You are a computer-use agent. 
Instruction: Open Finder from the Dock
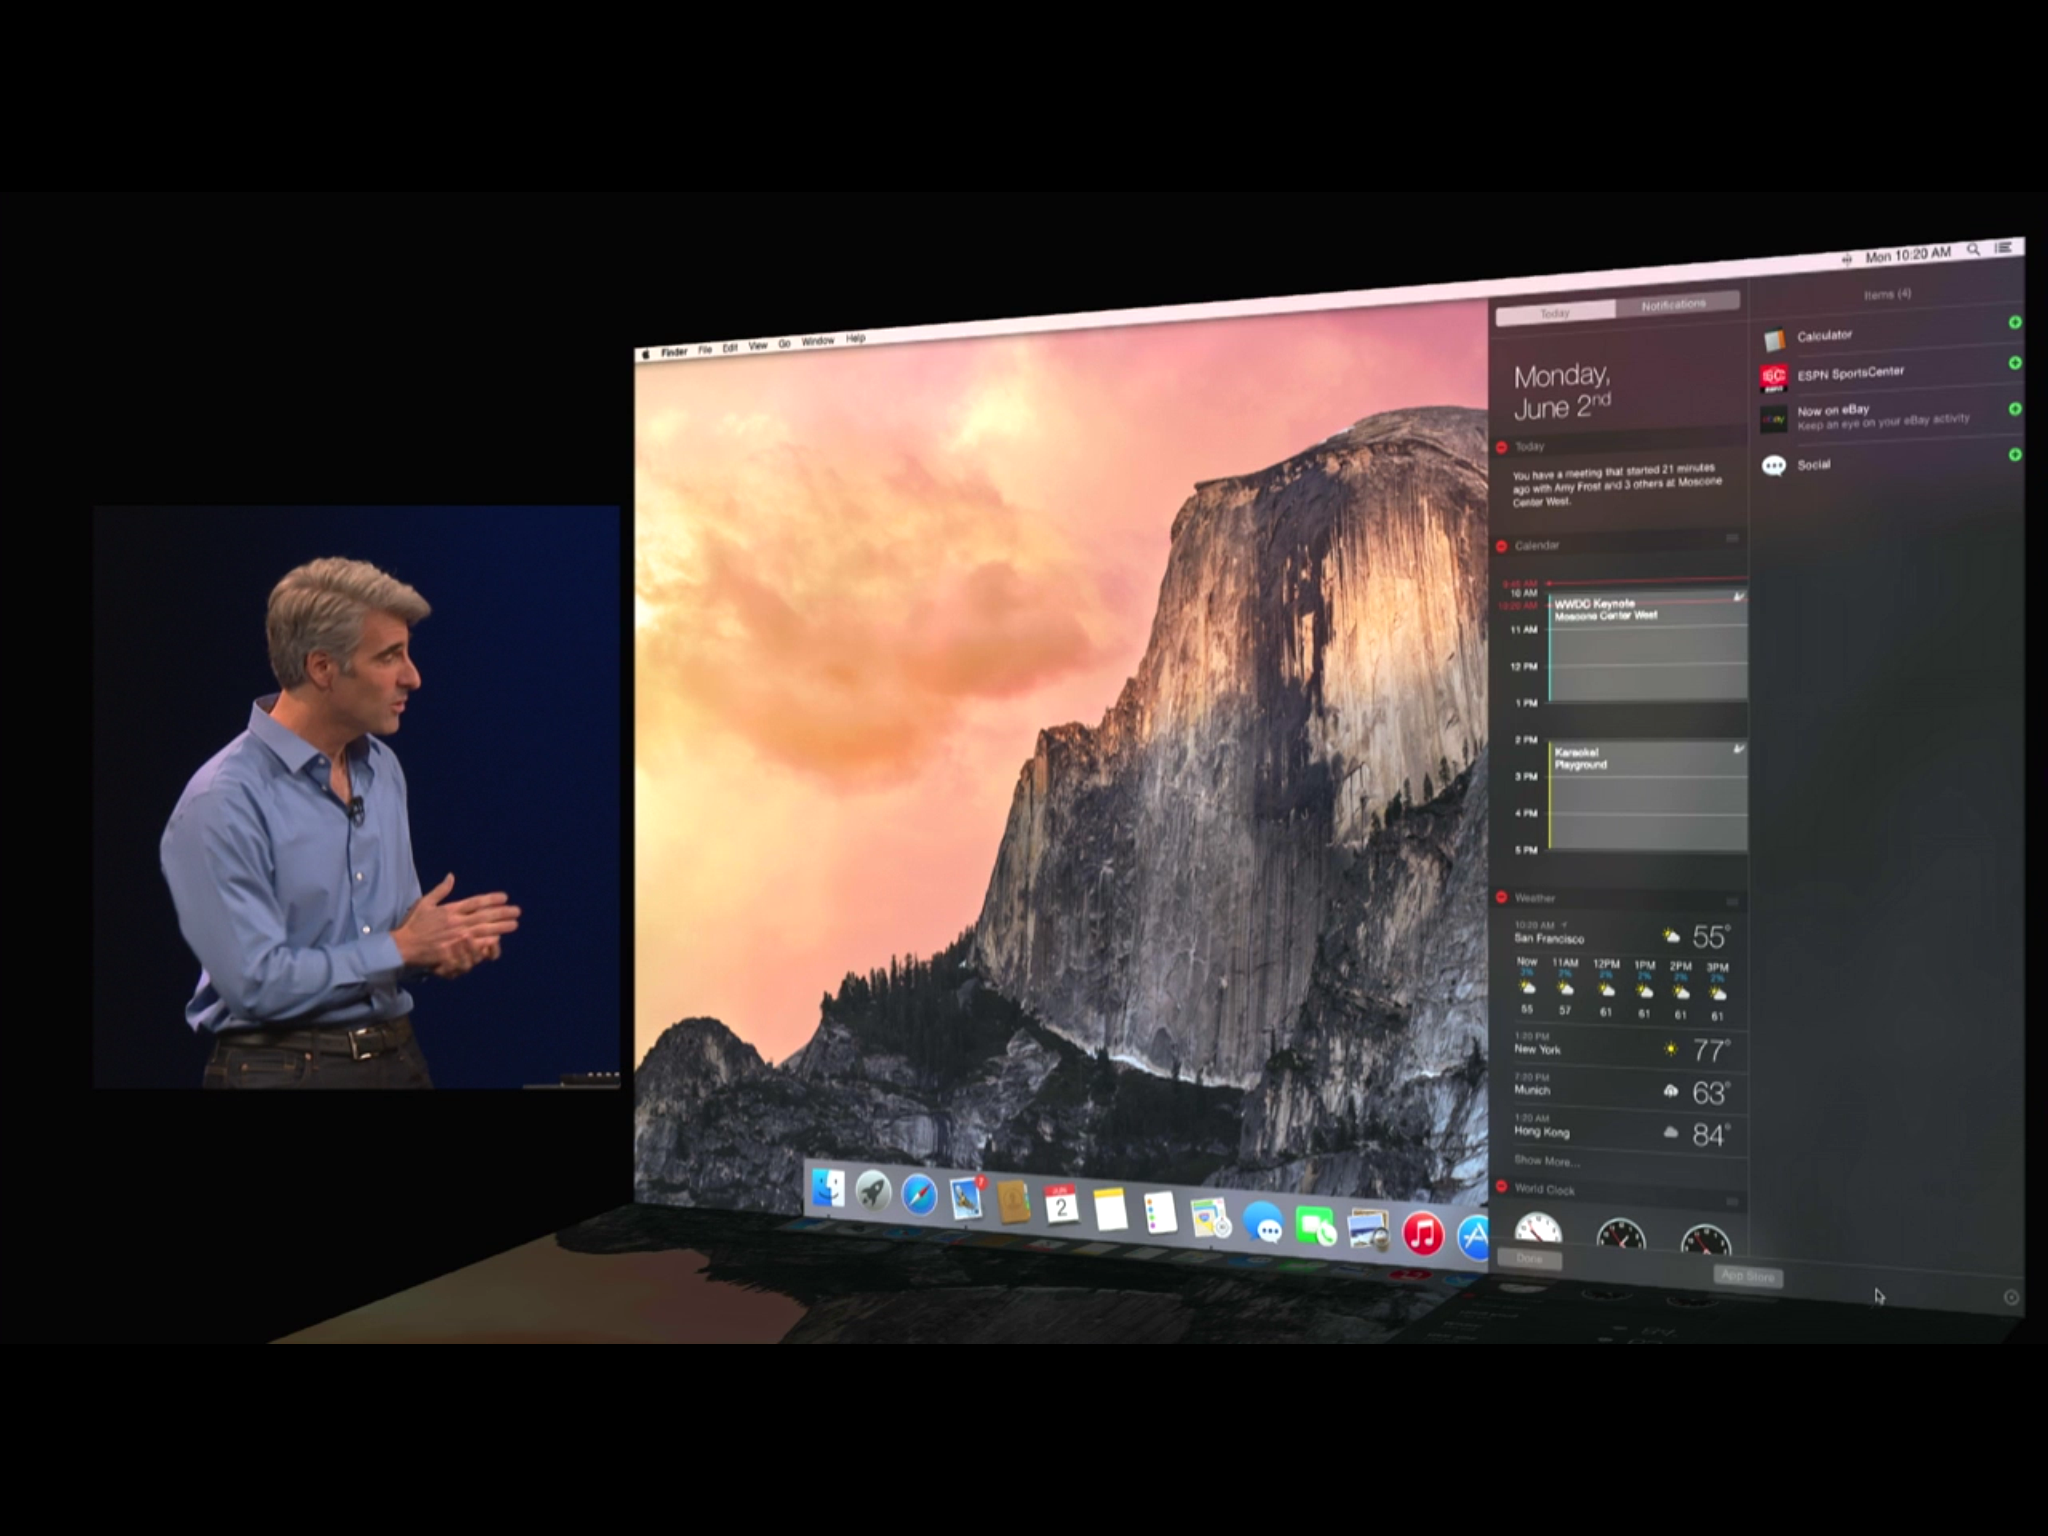point(828,1190)
